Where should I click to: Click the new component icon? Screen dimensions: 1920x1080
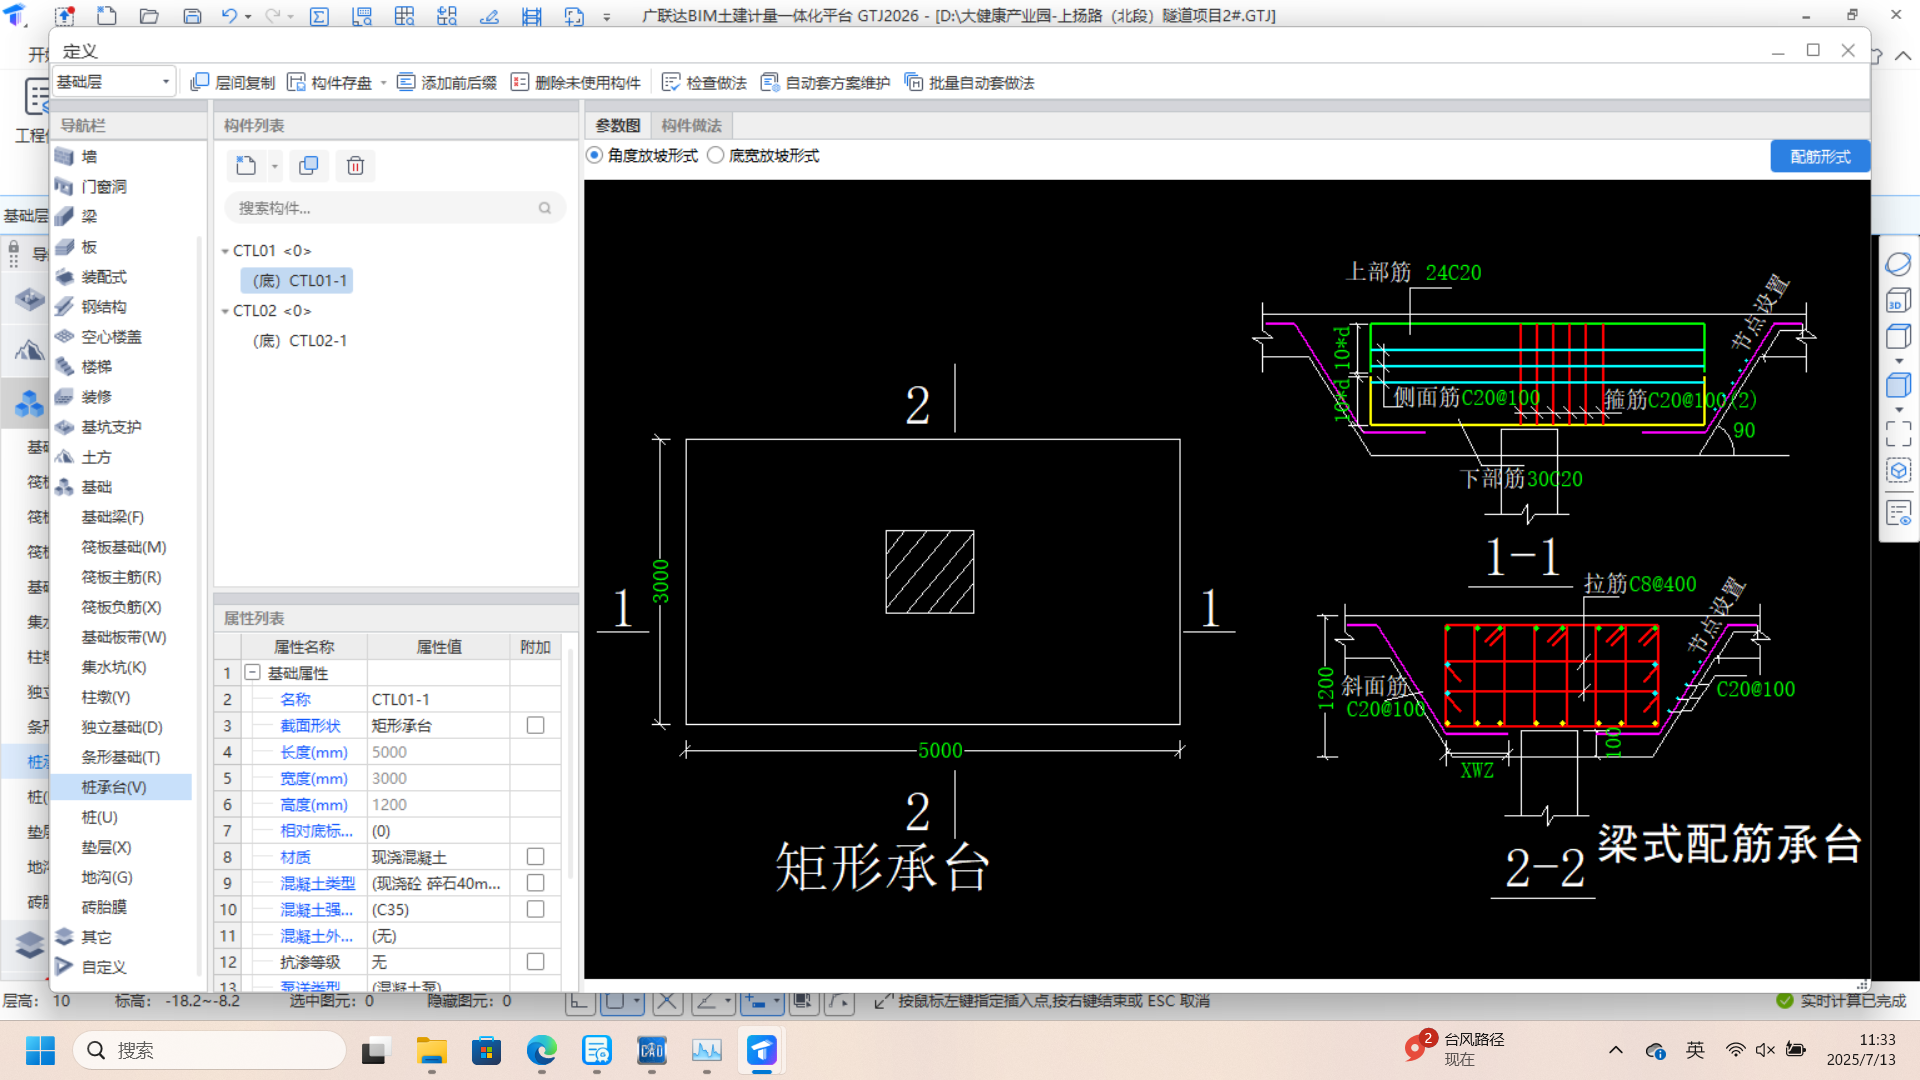pos(246,166)
